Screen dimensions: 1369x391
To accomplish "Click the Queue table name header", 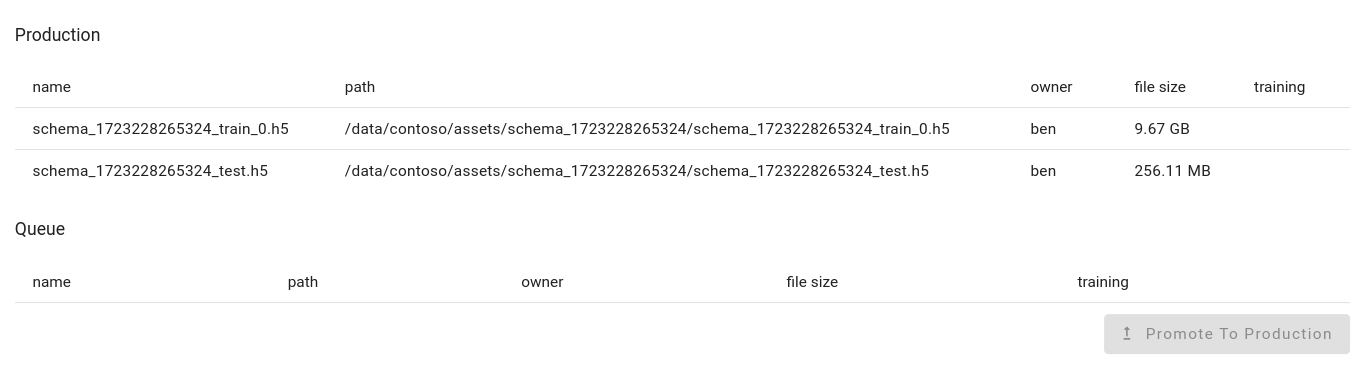I will pyautogui.click(x=52, y=282).
